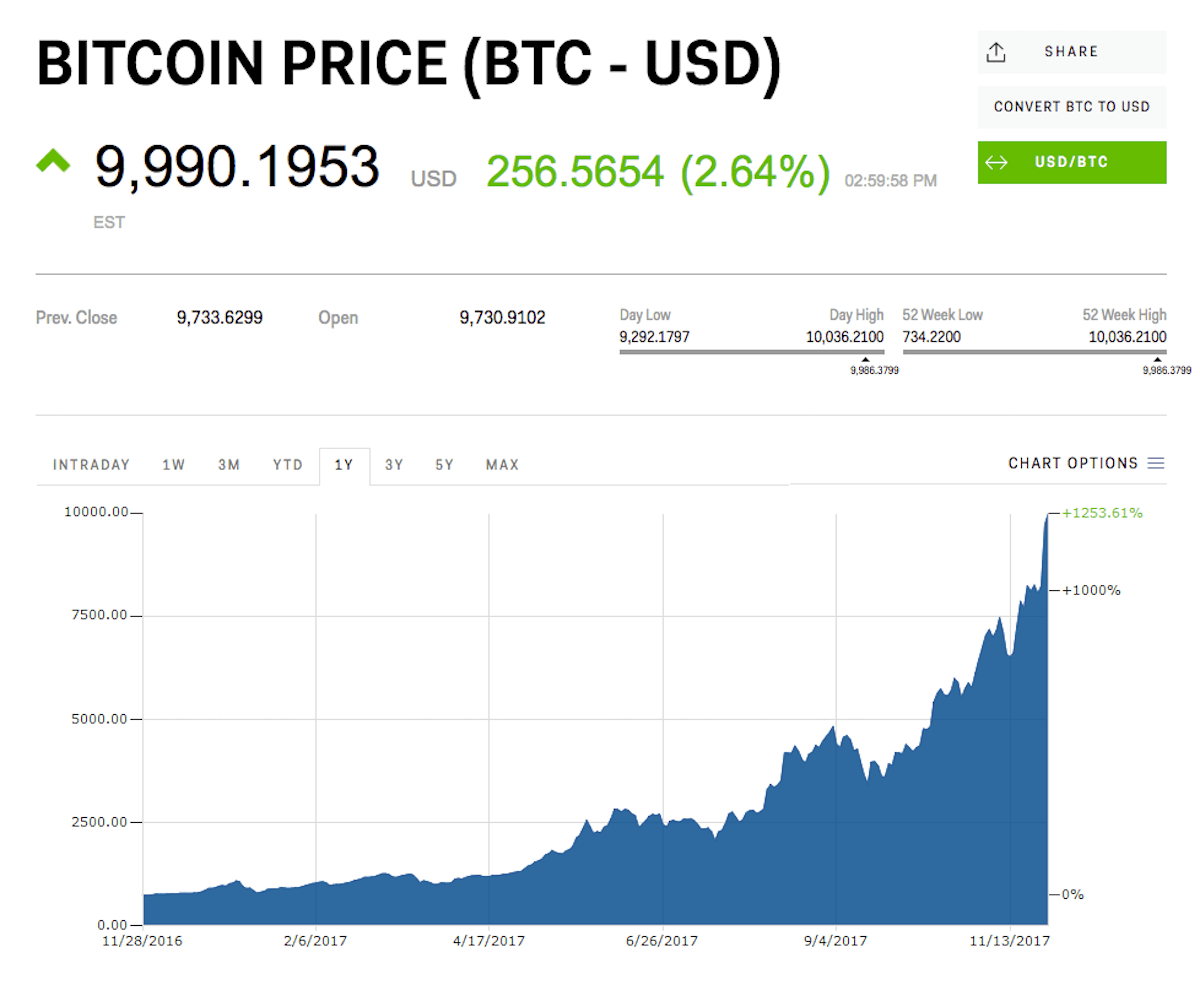Switch chart to the 3Y range
Image resolution: width=1200 pixels, height=996 pixels.
pos(394,465)
